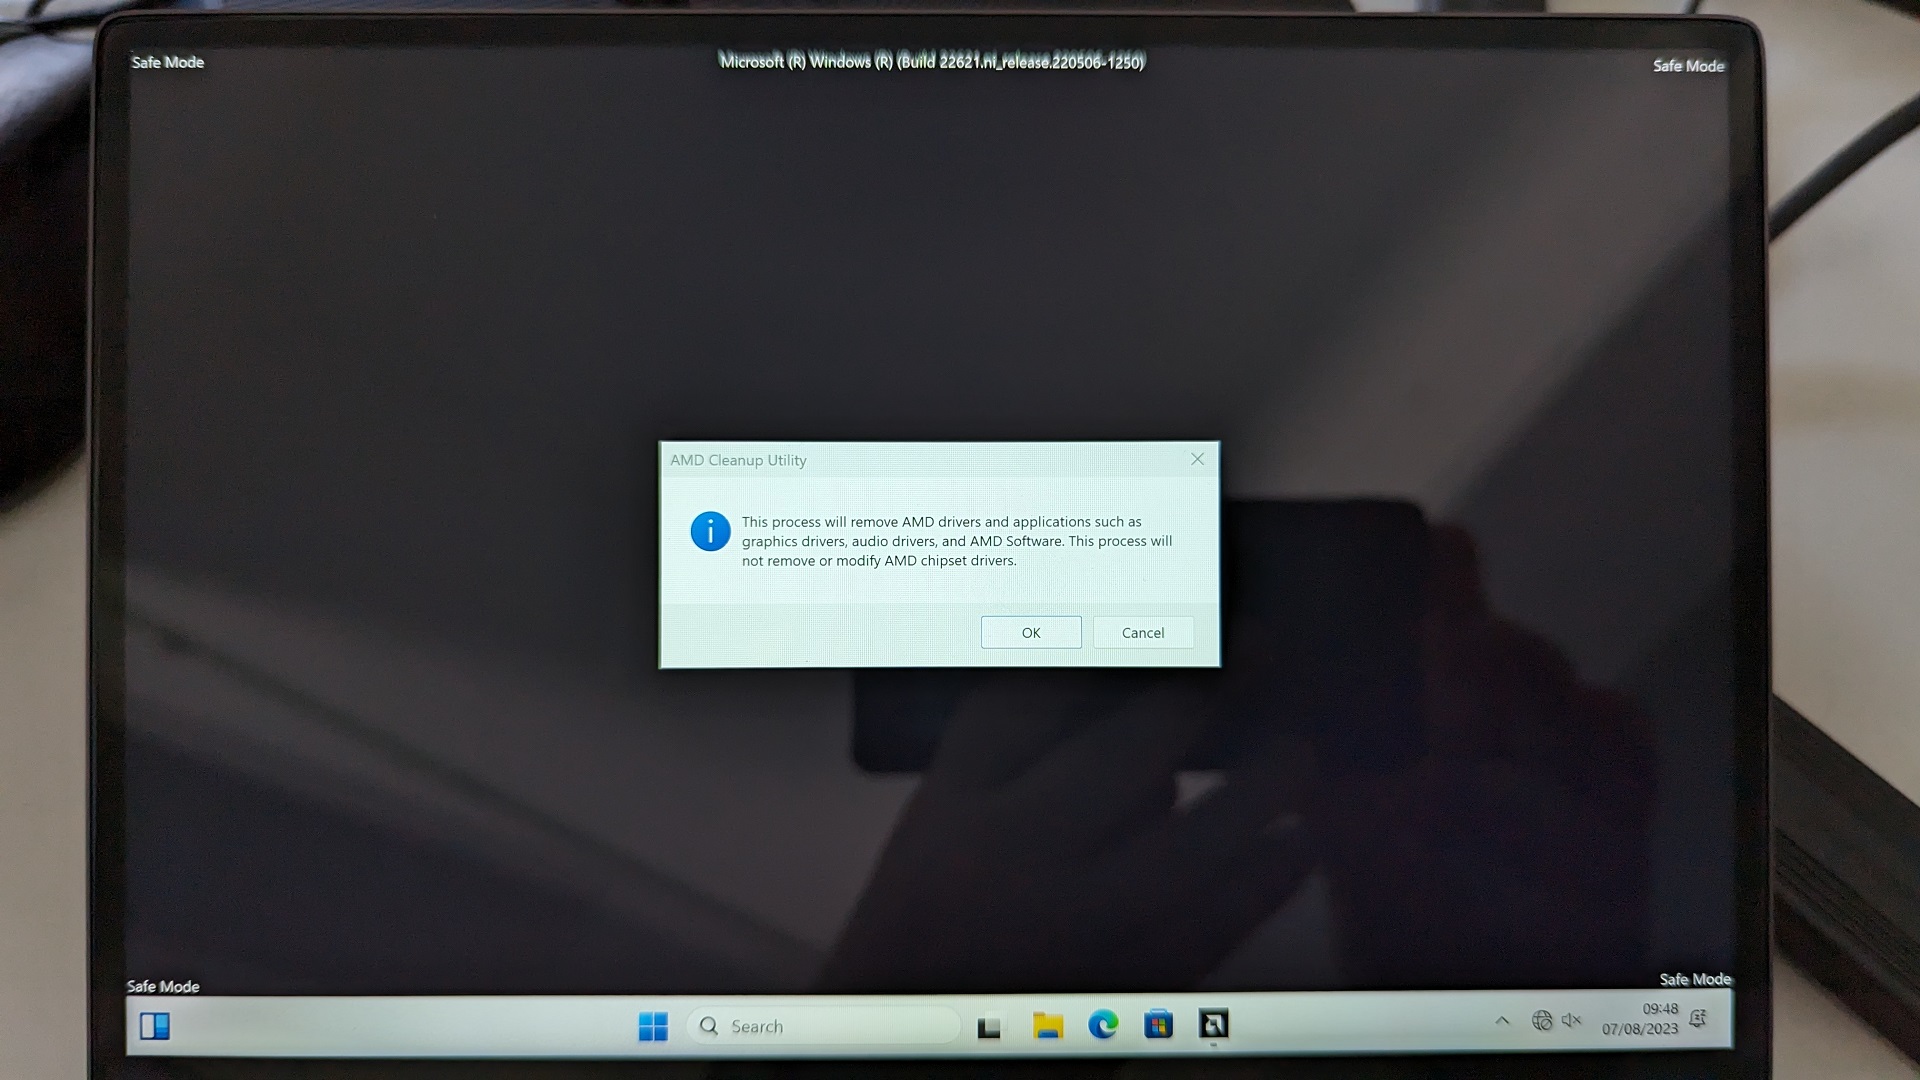Select AMD Cleanup Utility taskbar icon
The height and width of the screenshot is (1080, 1920).
(x=1213, y=1024)
